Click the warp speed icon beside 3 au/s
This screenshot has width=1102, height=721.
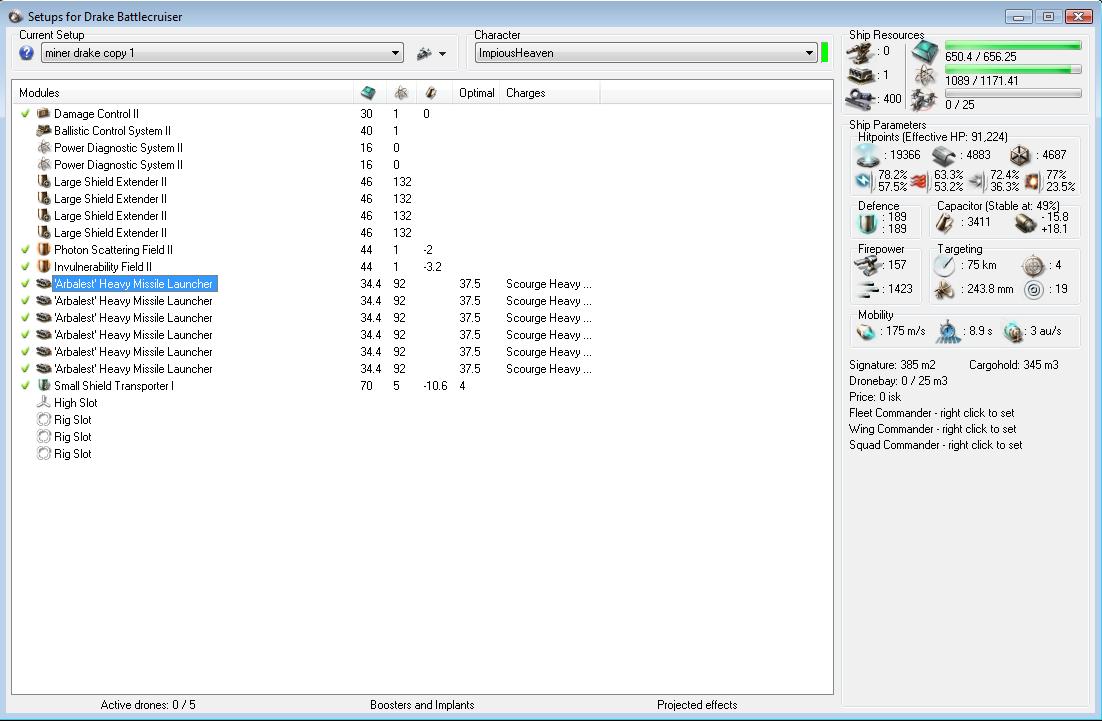(x=1013, y=331)
